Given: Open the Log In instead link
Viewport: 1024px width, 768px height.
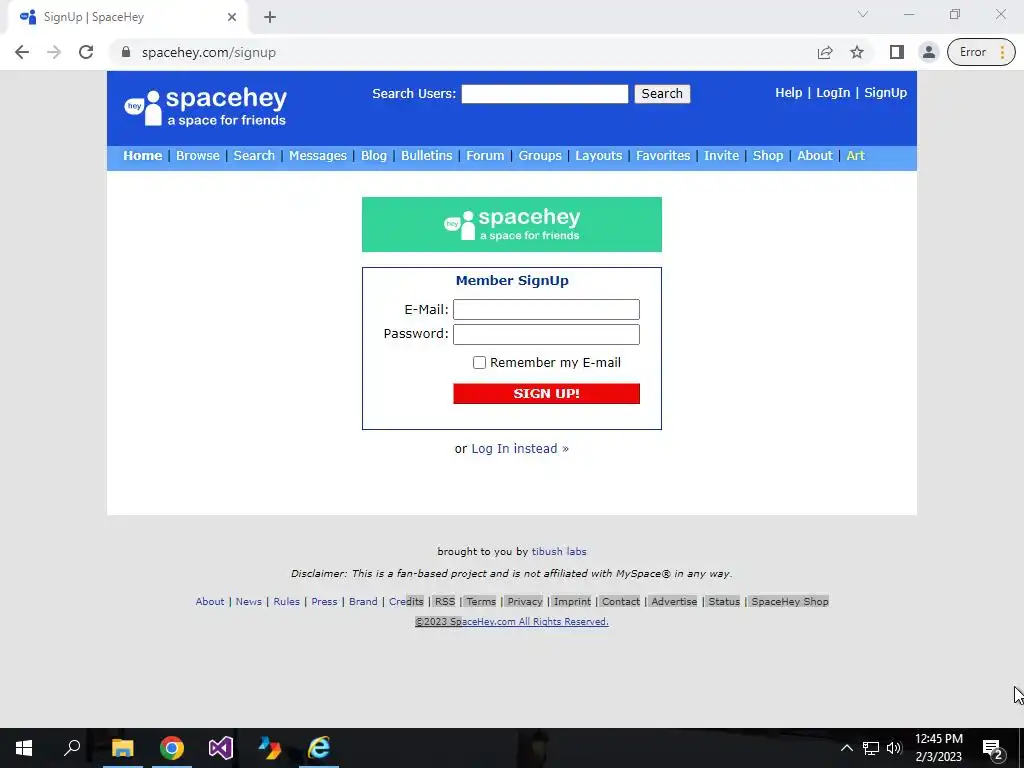Looking at the screenshot, I should [520, 449].
